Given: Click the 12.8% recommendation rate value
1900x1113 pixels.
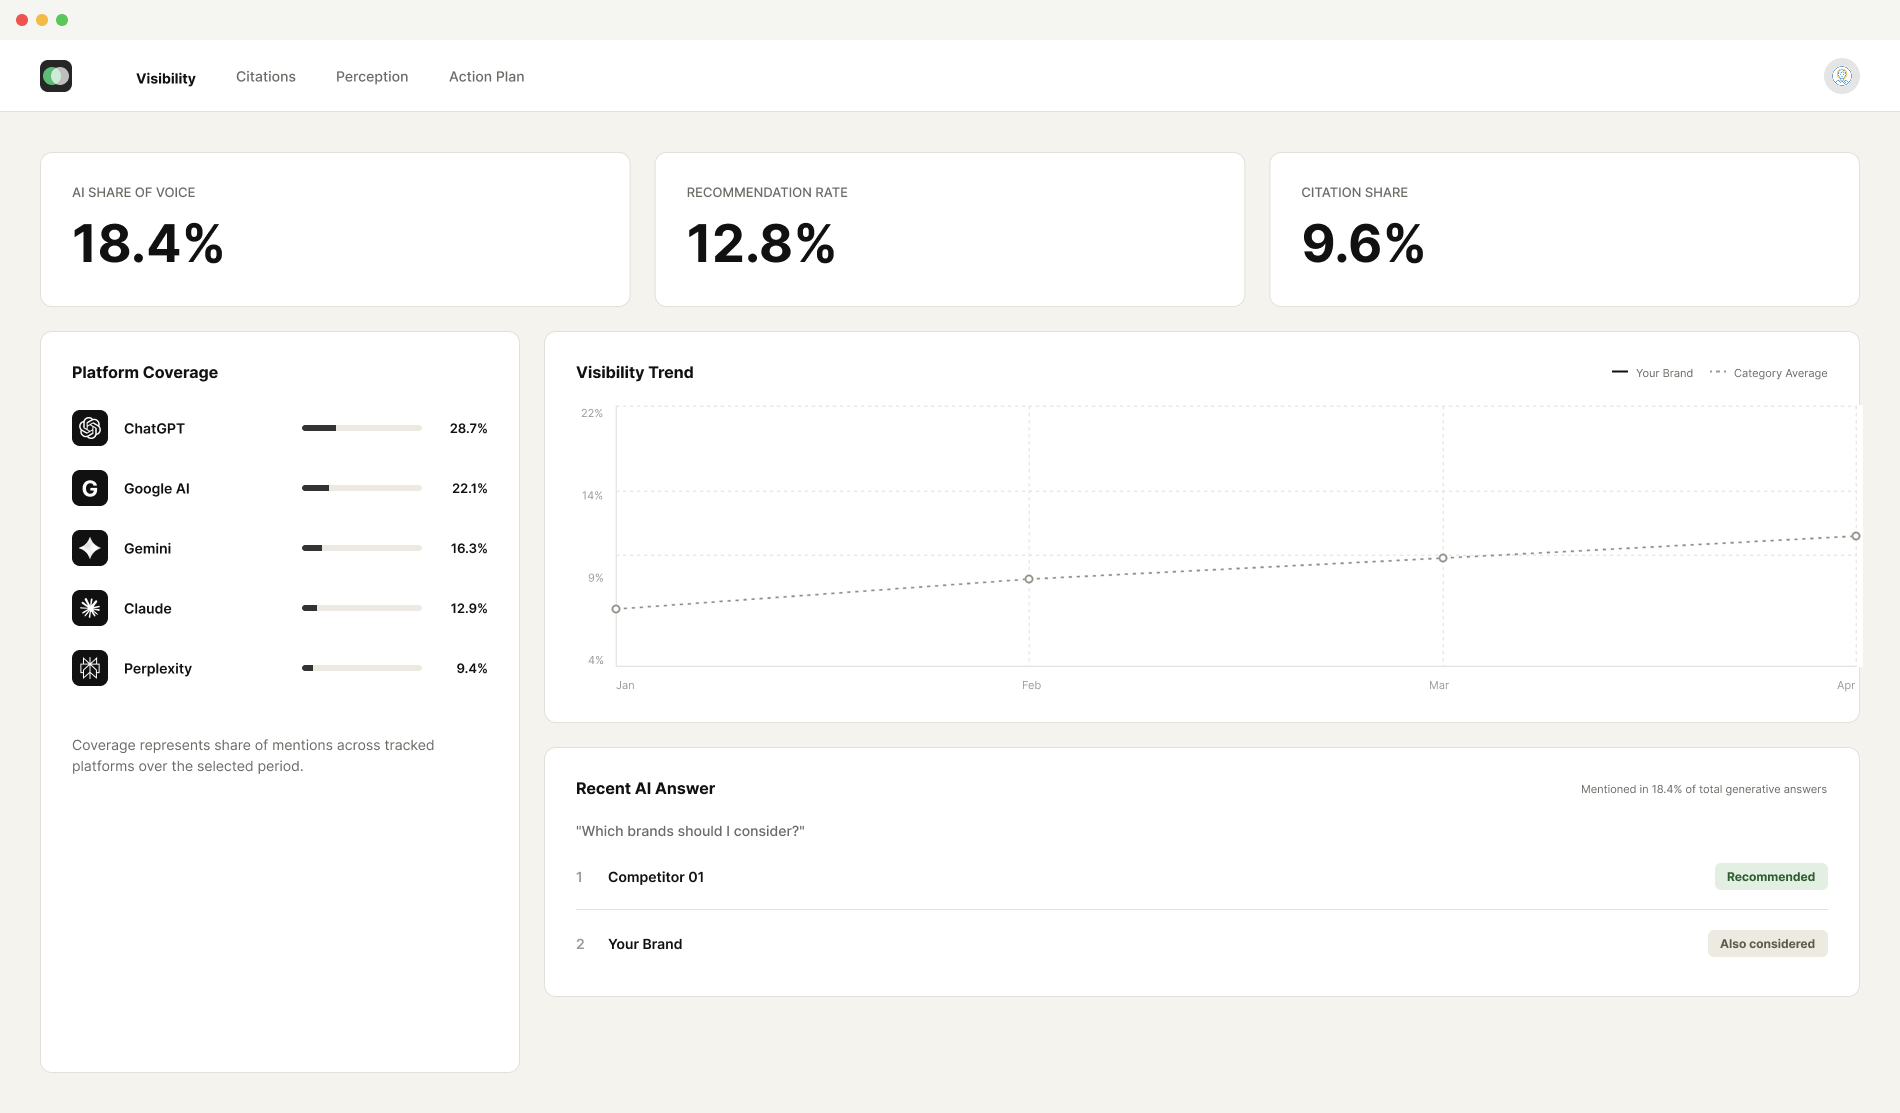Looking at the screenshot, I should pyautogui.click(x=761, y=244).
